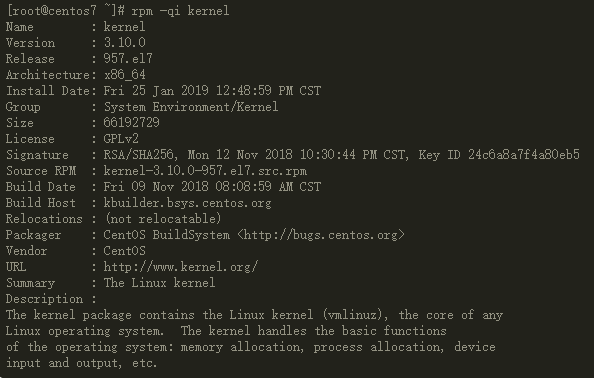This screenshot has height=378, width=594.
Task: Click the rpm -qi kernel command text
Action: click(x=180, y=11)
